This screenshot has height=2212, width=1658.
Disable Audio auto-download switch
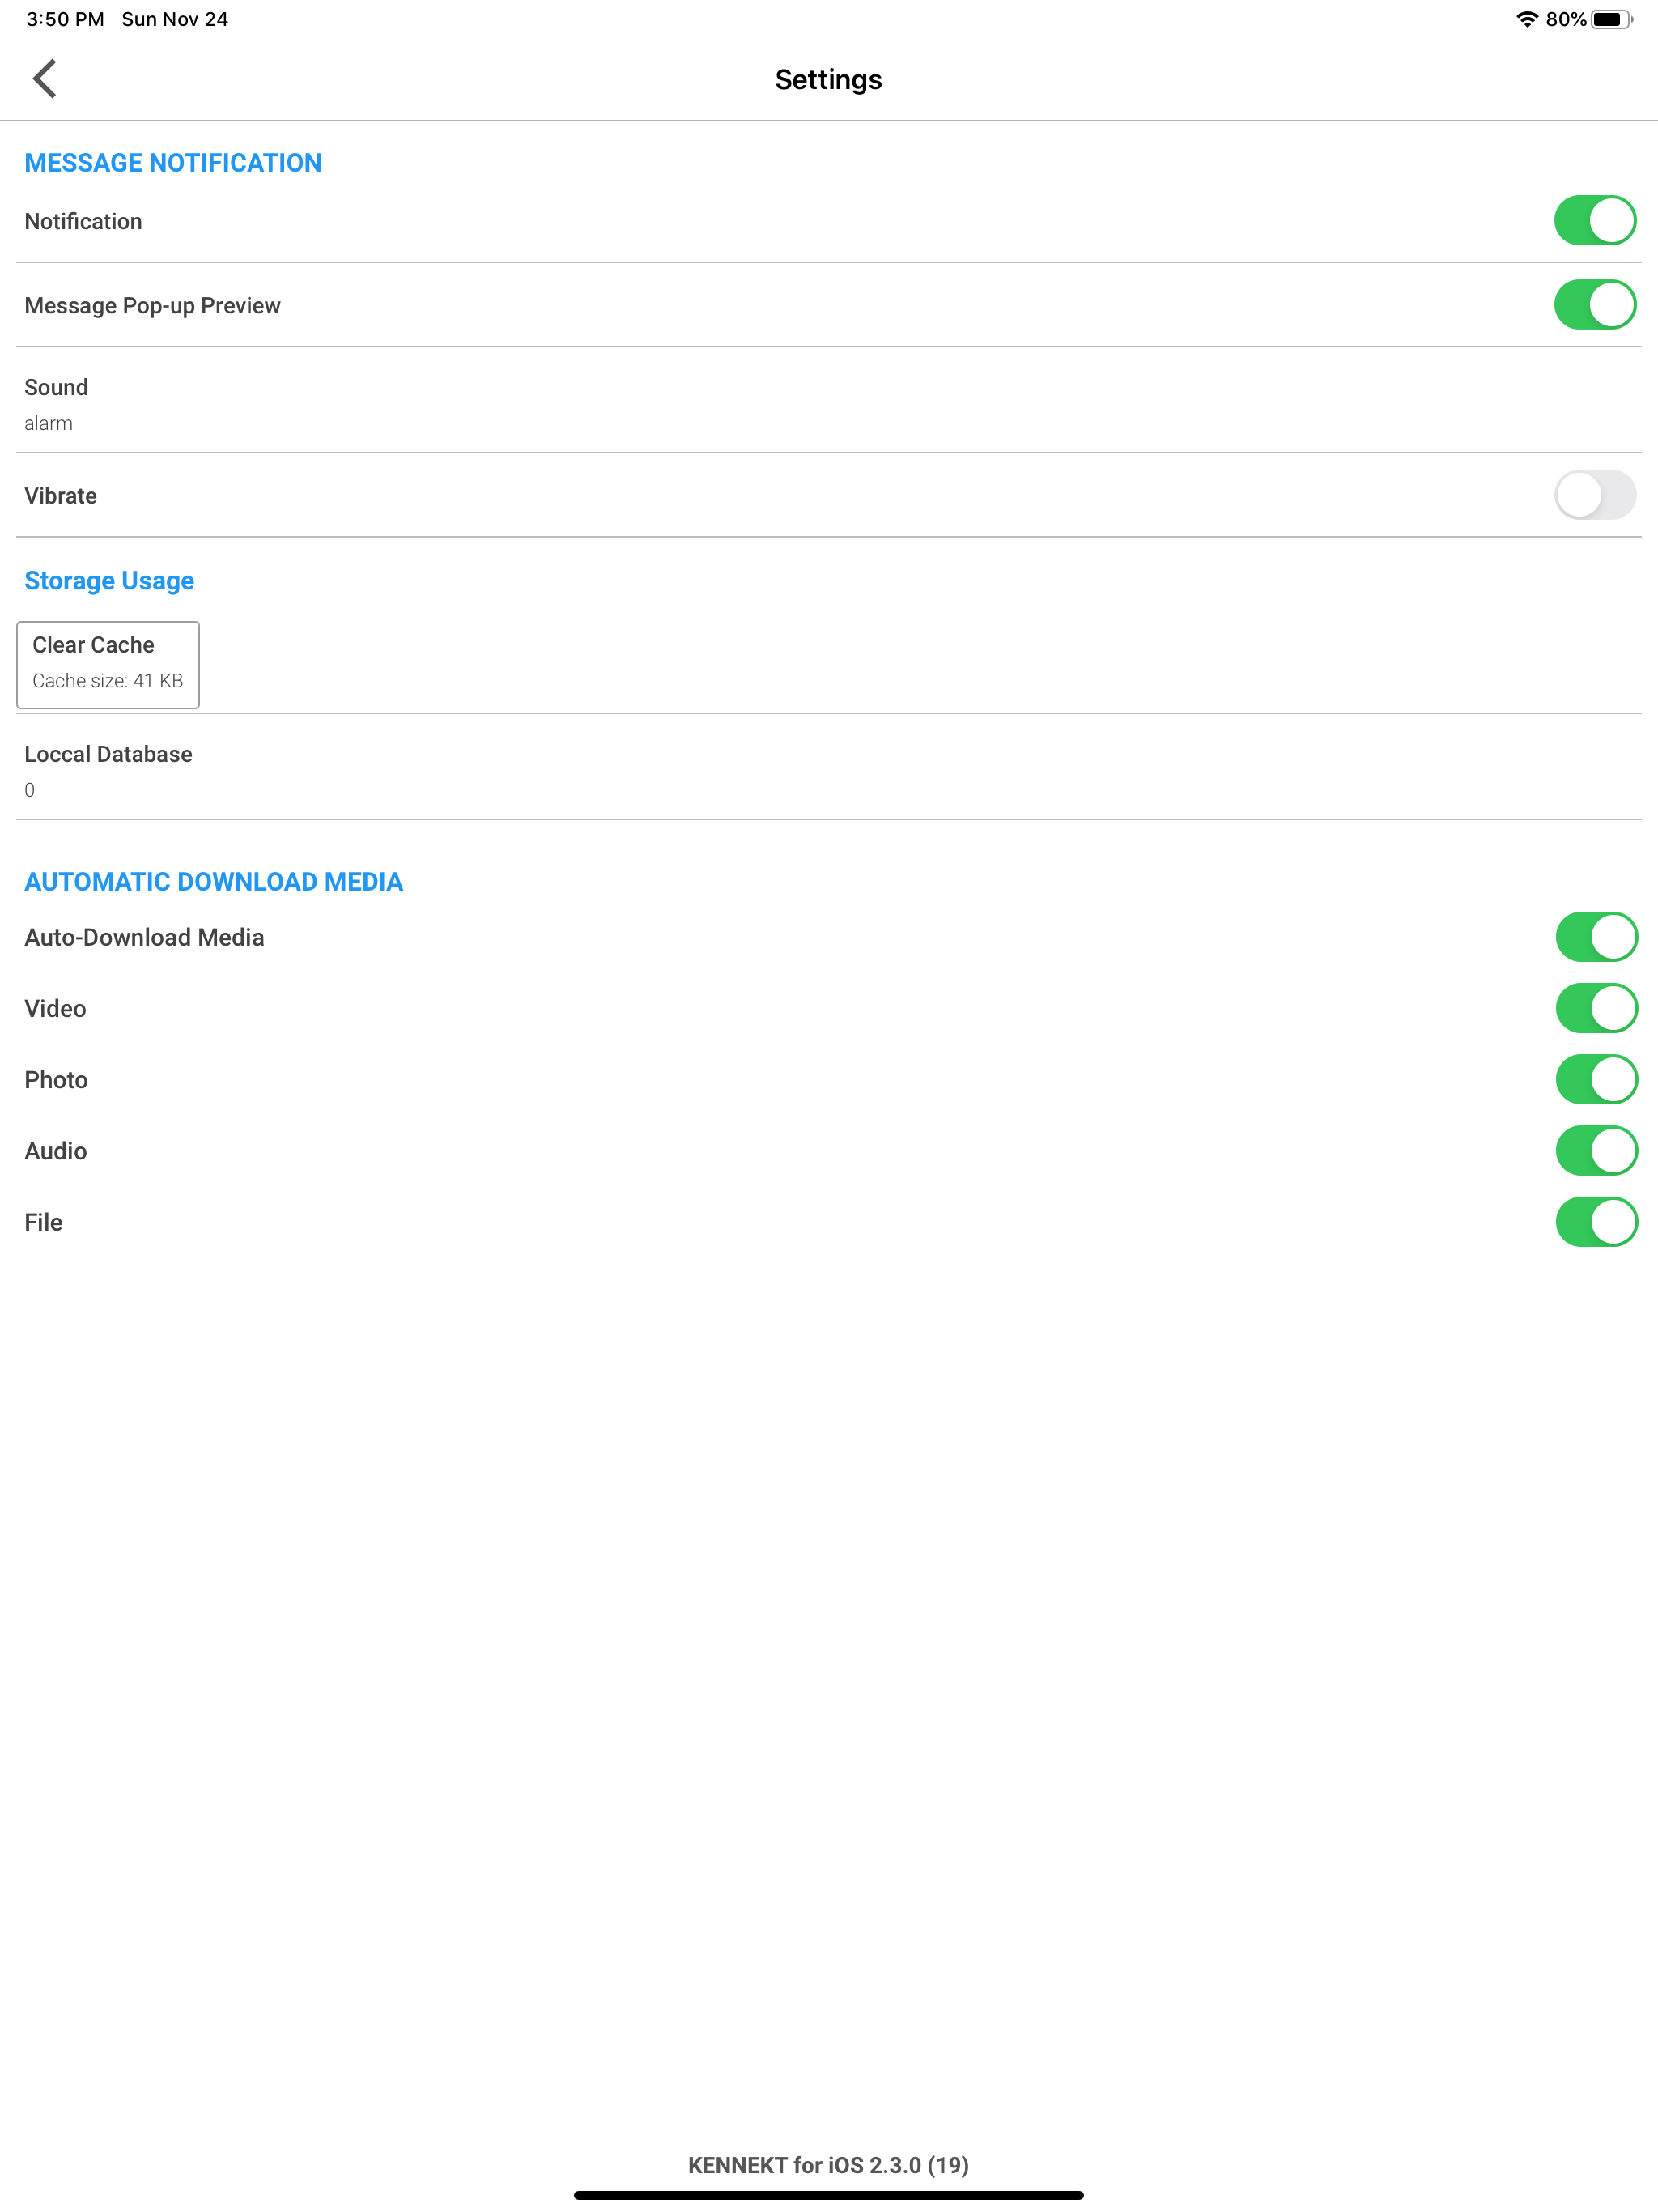pos(1596,1151)
